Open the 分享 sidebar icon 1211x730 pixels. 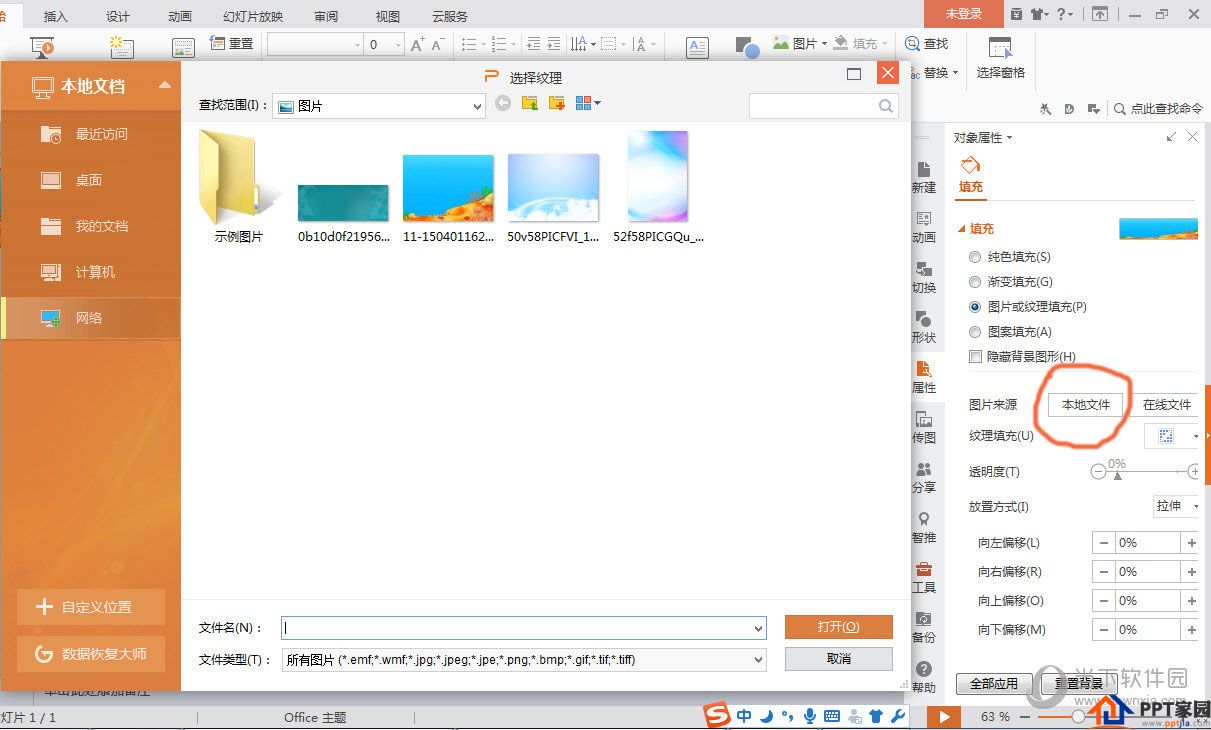coord(924,477)
